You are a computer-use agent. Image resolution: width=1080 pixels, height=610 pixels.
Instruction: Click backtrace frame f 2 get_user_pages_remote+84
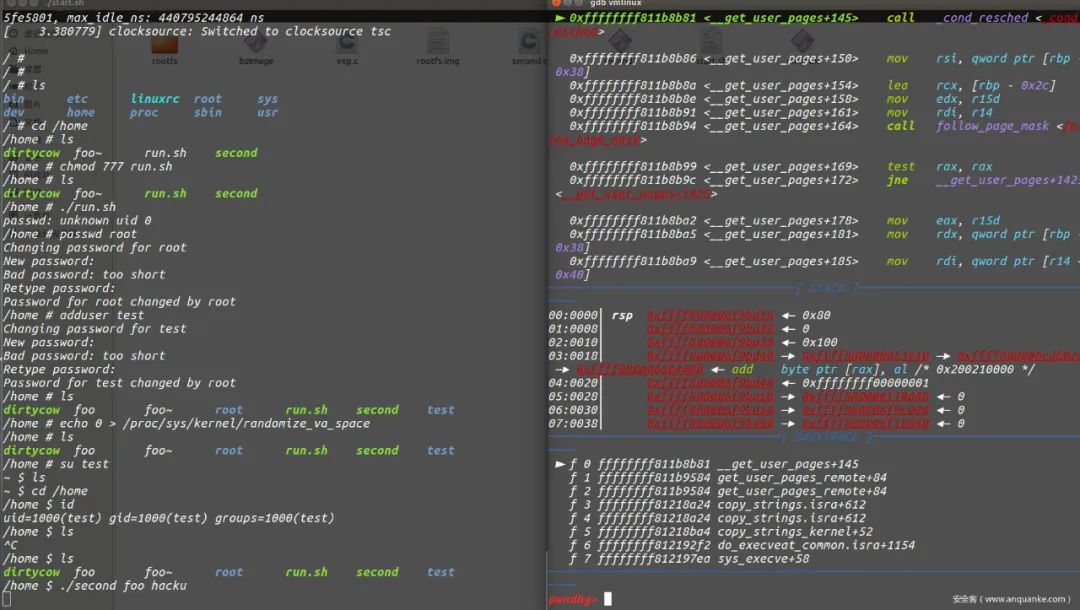pos(728,491)
